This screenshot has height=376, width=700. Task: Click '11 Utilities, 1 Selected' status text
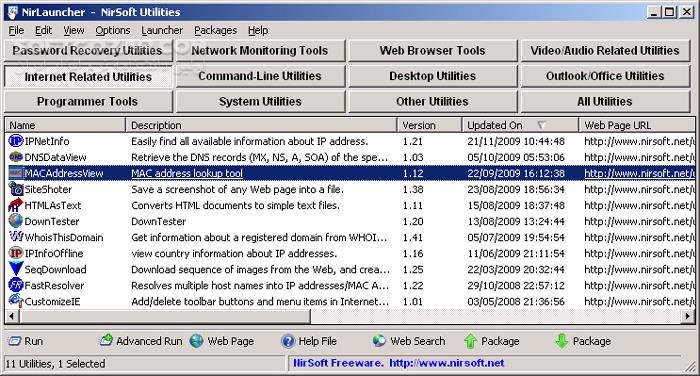click(x=55, y=363)
